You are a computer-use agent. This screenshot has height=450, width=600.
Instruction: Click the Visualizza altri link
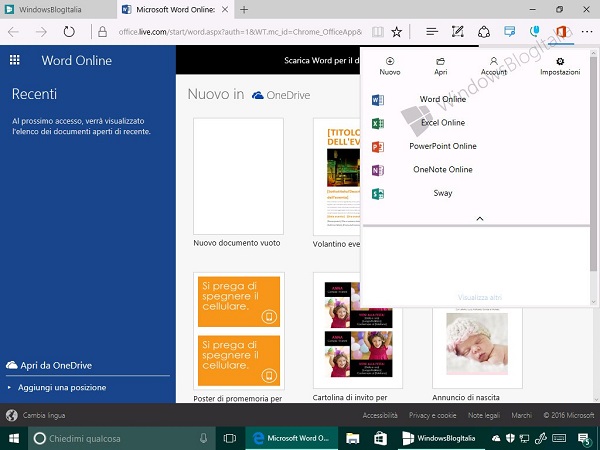point(479,297)
